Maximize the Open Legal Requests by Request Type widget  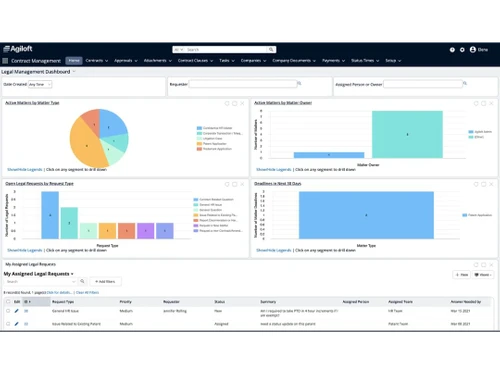tap(235, 184)
